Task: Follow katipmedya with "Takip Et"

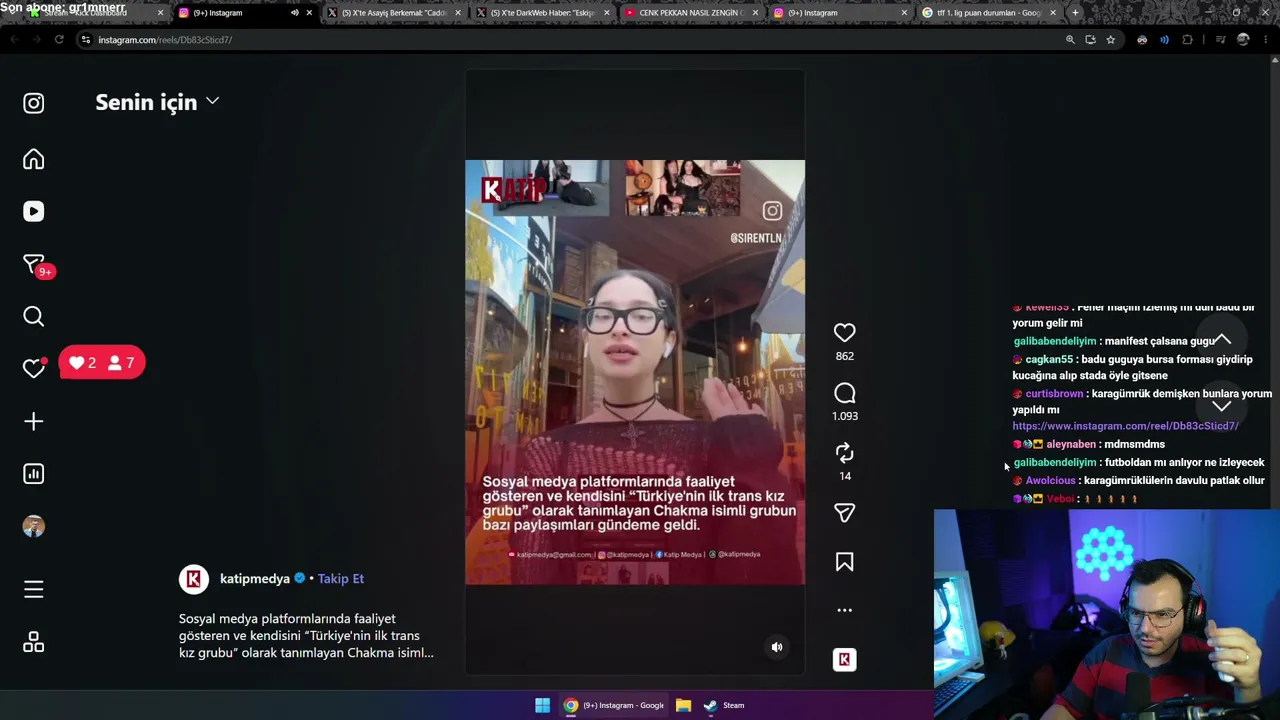Action: [x=340, y=579]
